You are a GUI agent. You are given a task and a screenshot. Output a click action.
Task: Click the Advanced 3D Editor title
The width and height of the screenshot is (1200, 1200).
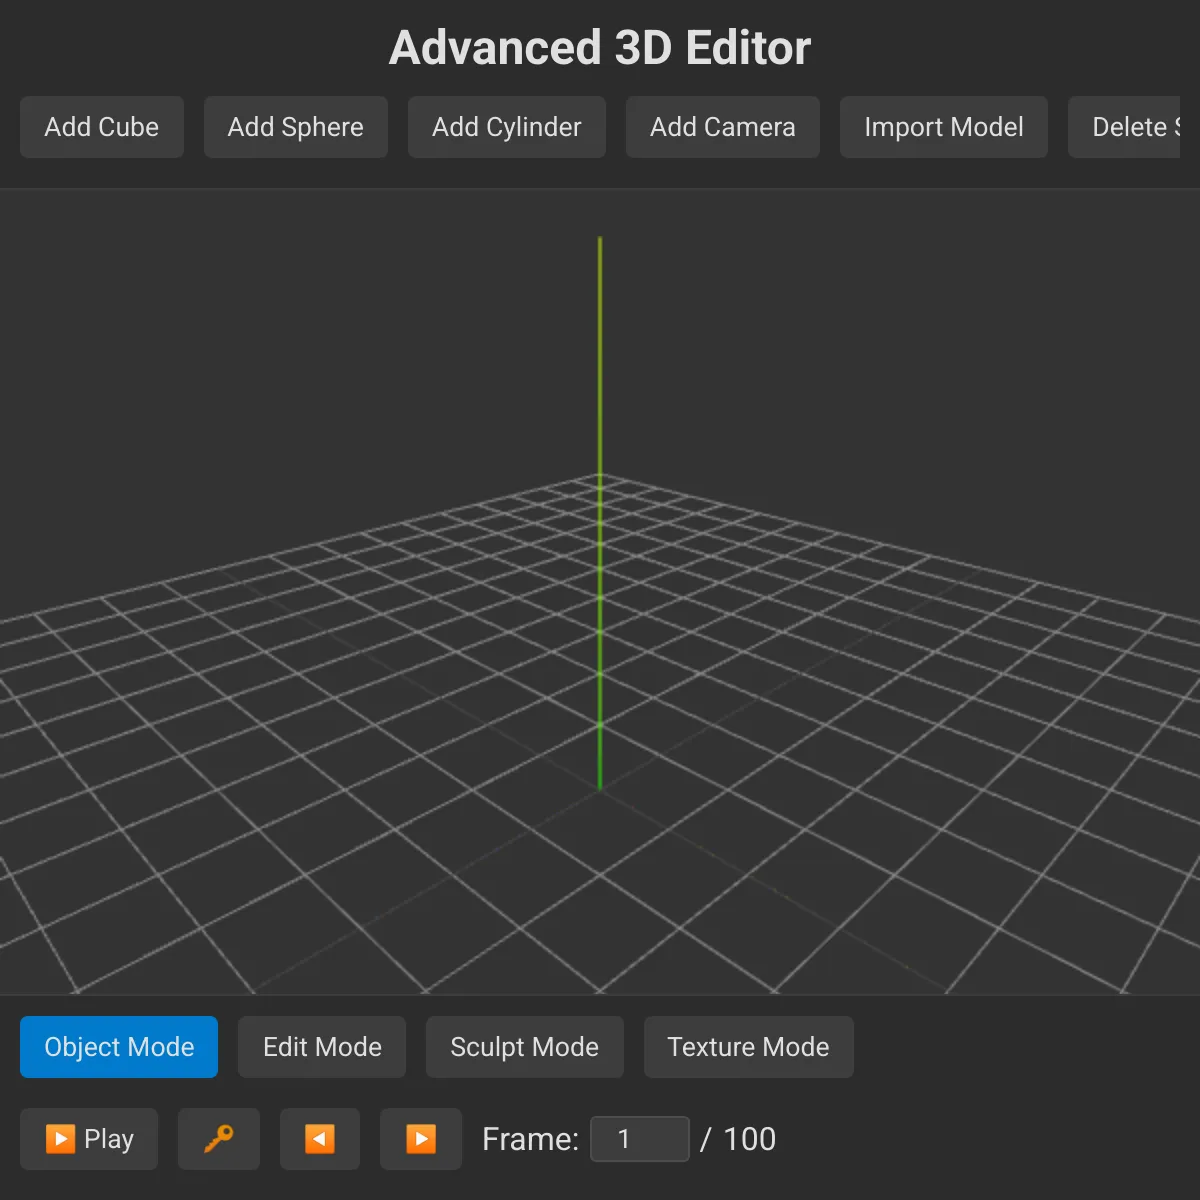click(x=600, y=48)
